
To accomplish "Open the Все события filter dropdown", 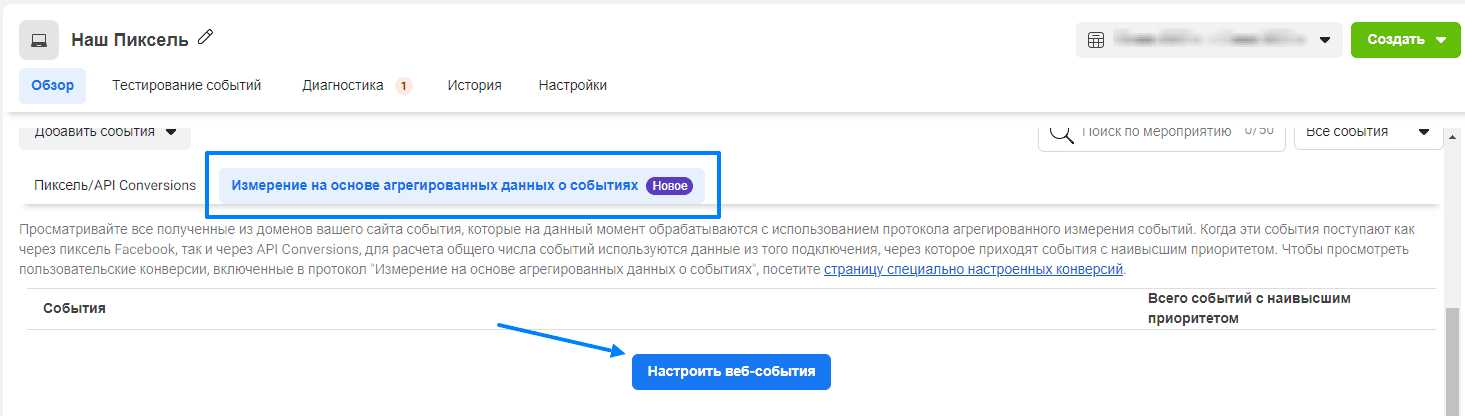I will click(x=1367, y=132).
